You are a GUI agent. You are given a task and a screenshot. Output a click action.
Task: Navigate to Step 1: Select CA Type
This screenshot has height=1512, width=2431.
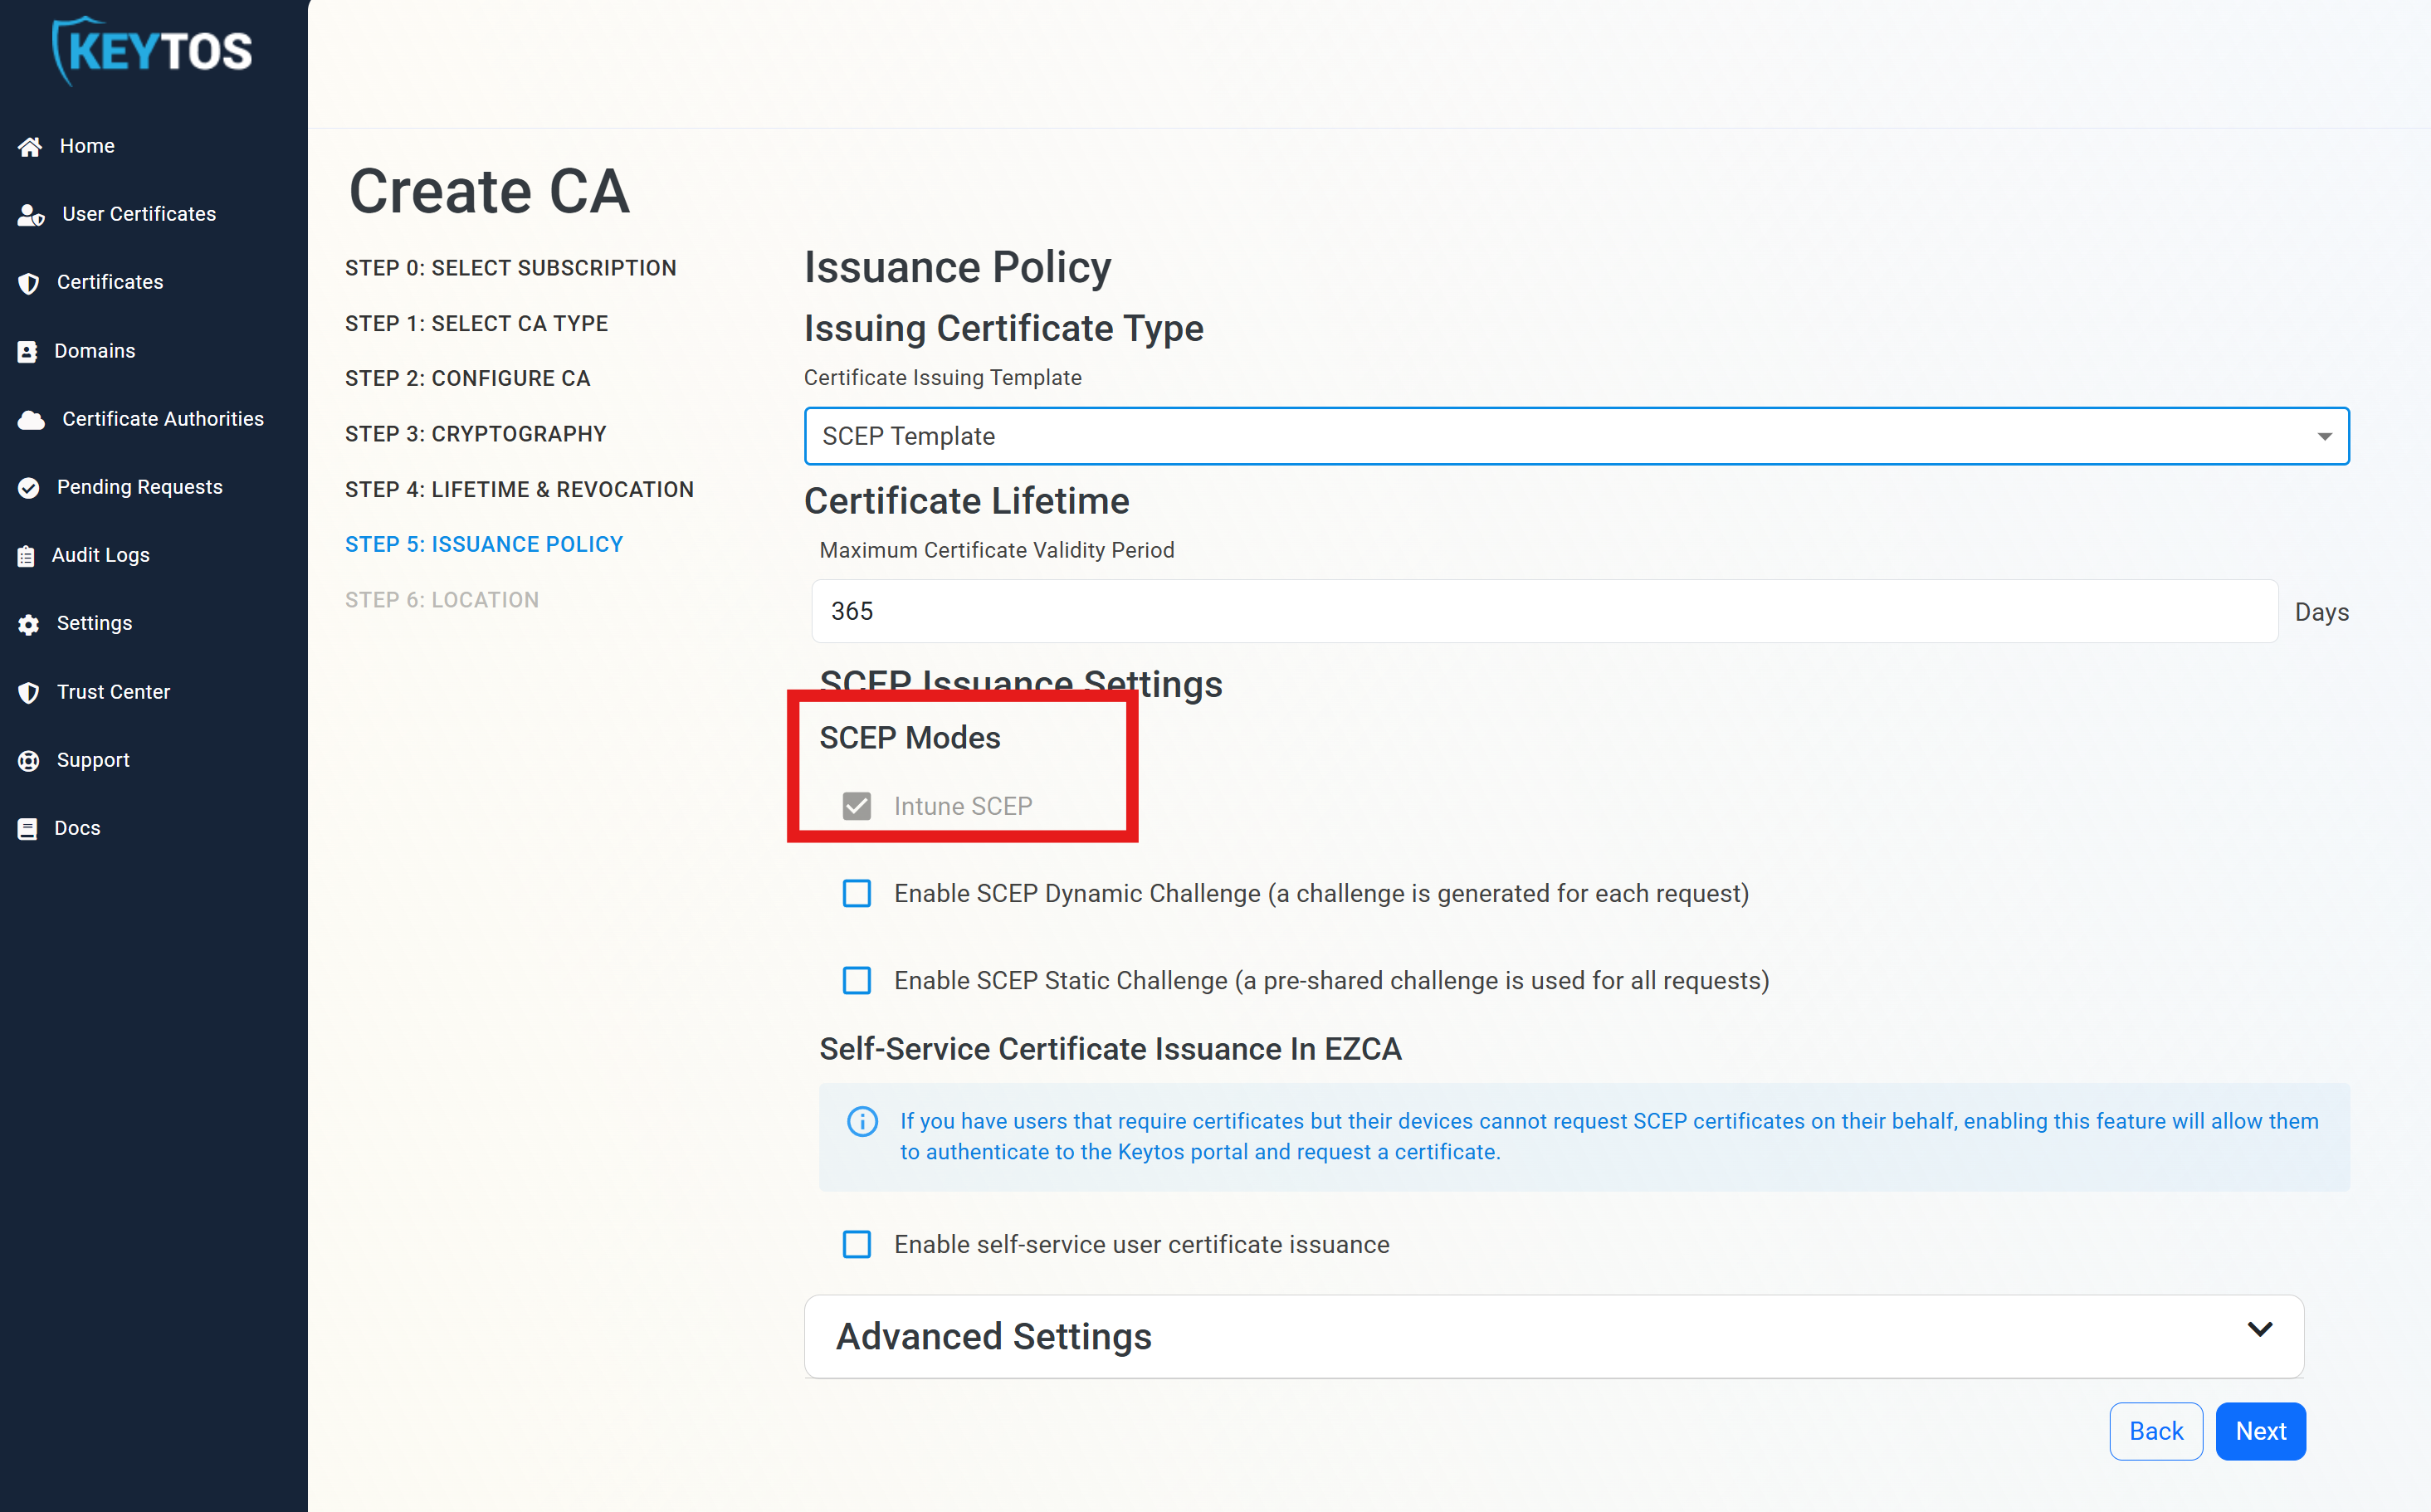477,322
